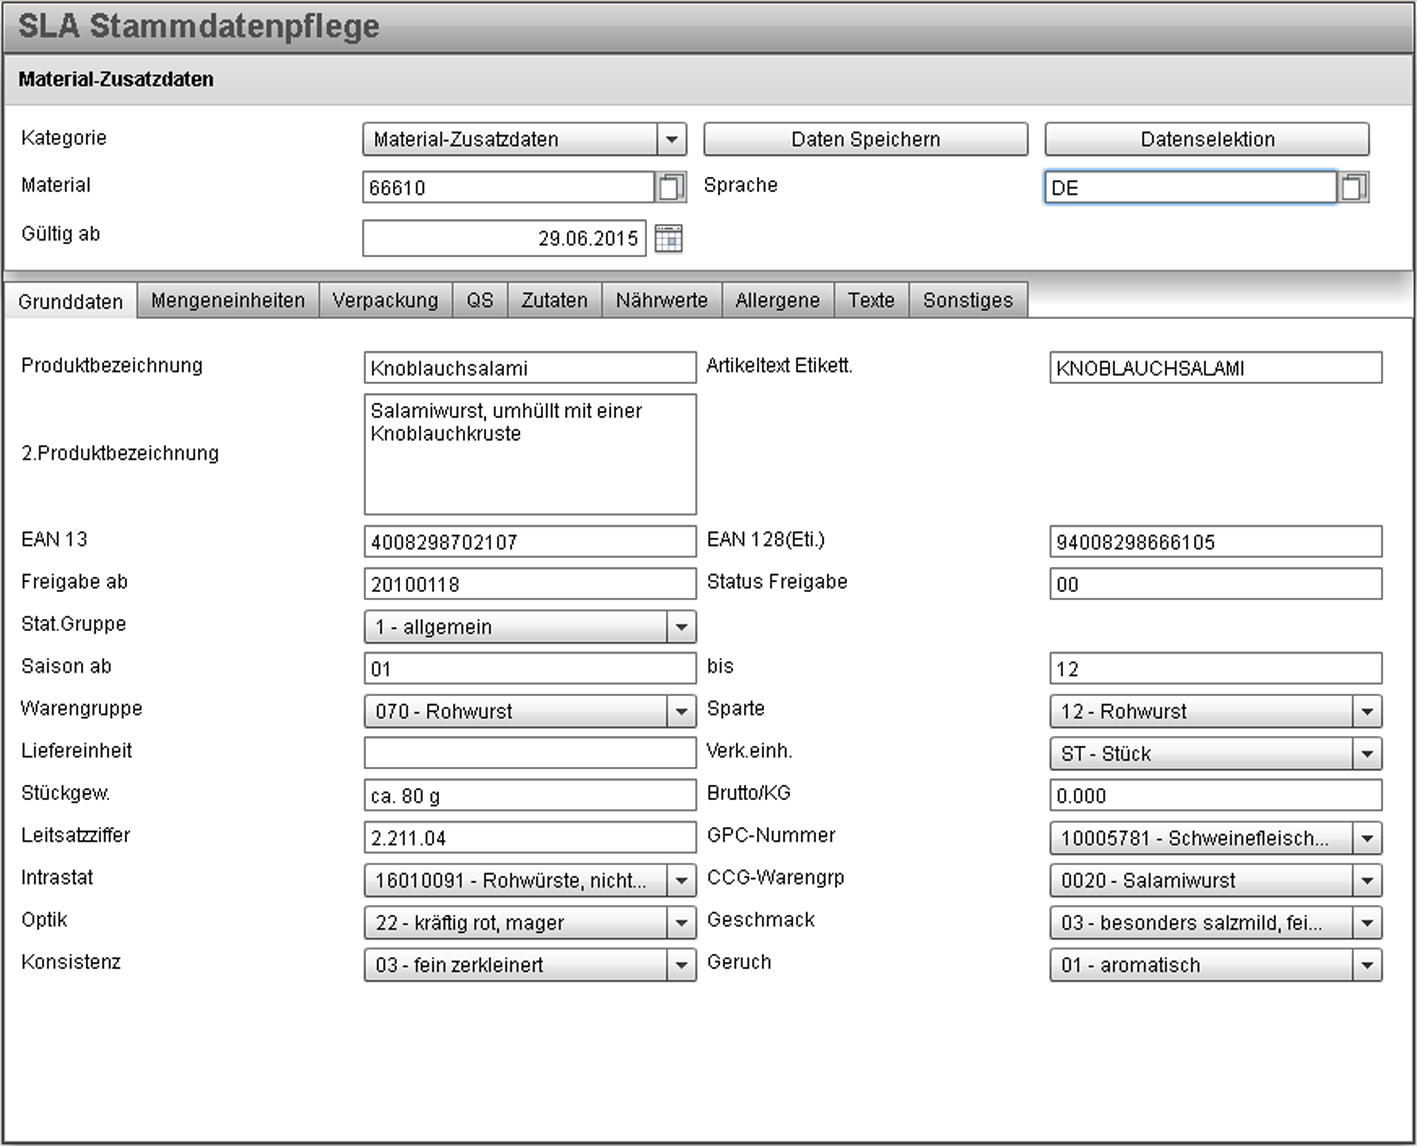The image size is (1417, 1146).
Task: Focus the Material number field
Action: (509, 187)
